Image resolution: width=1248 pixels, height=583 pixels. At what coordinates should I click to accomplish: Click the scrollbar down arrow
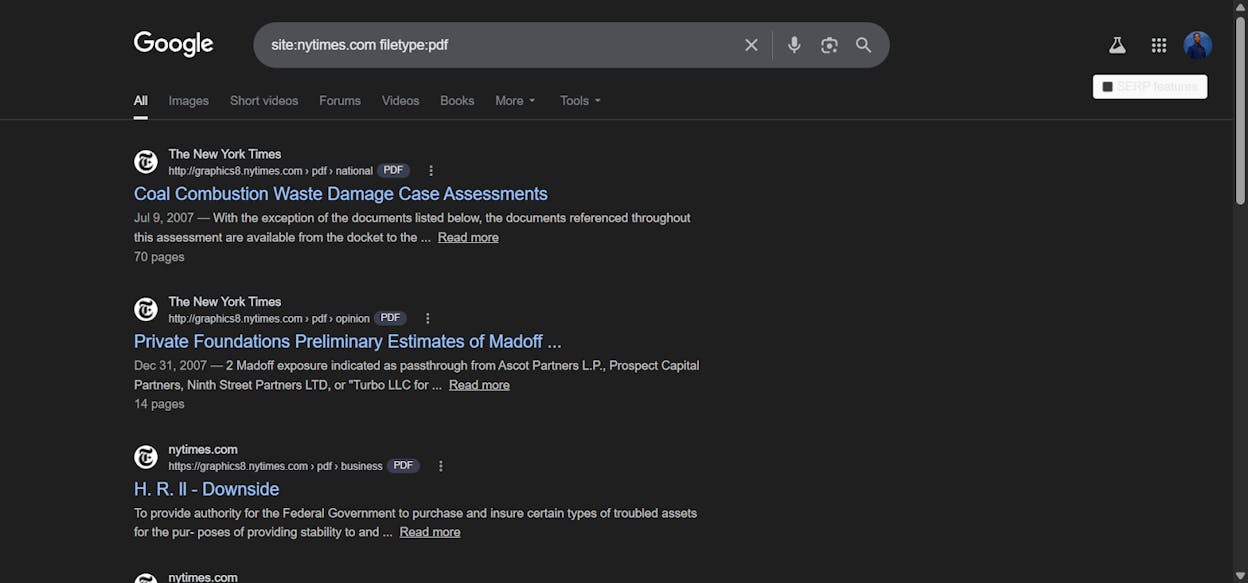click(x=1240, y=576)
